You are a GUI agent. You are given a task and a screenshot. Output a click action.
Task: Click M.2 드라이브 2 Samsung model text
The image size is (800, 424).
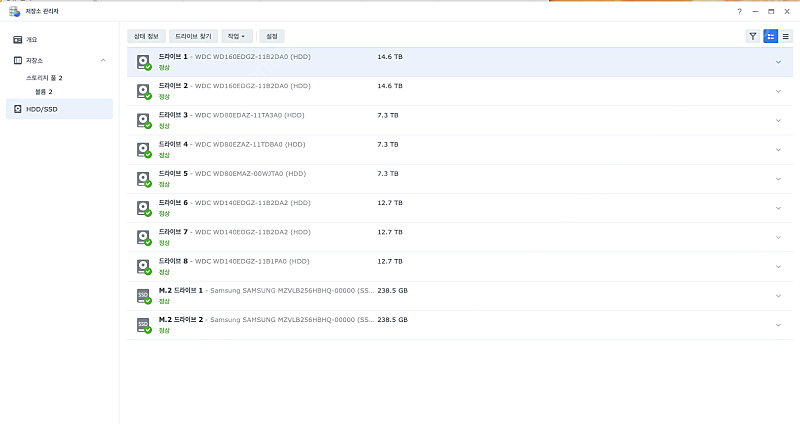tap(292, 319)
